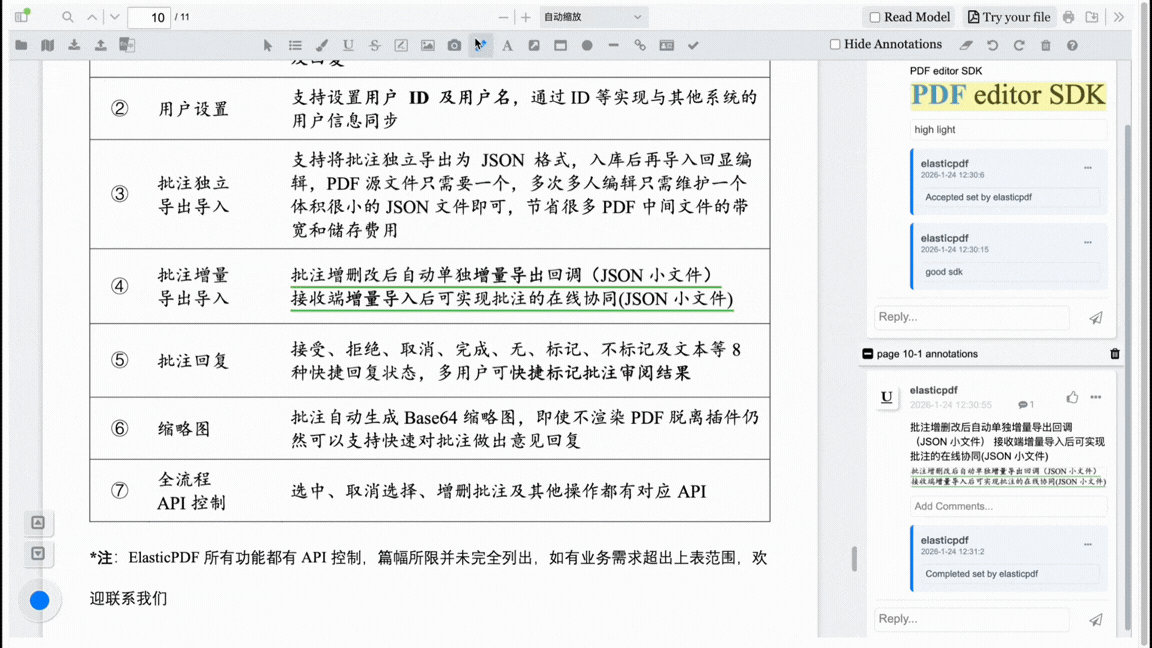Open a file with the folder icon

[x=20, y=44]
